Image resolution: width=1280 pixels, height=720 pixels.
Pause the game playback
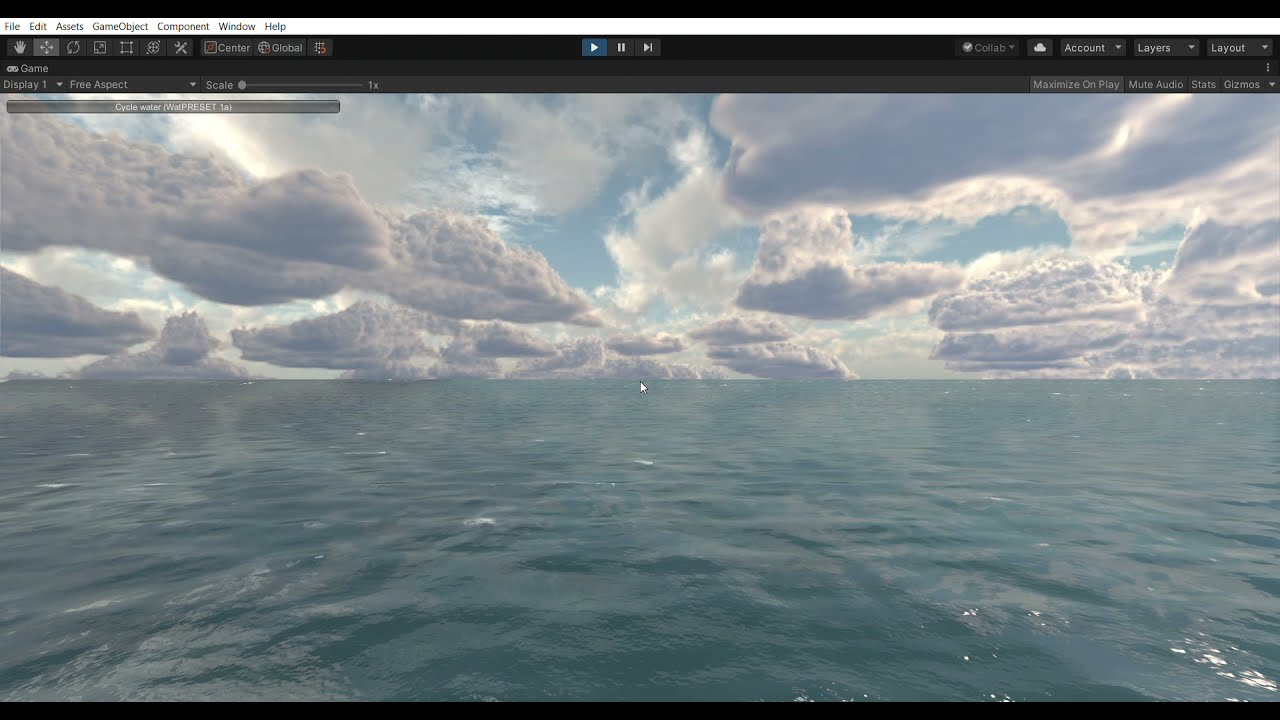click(621, 48)
